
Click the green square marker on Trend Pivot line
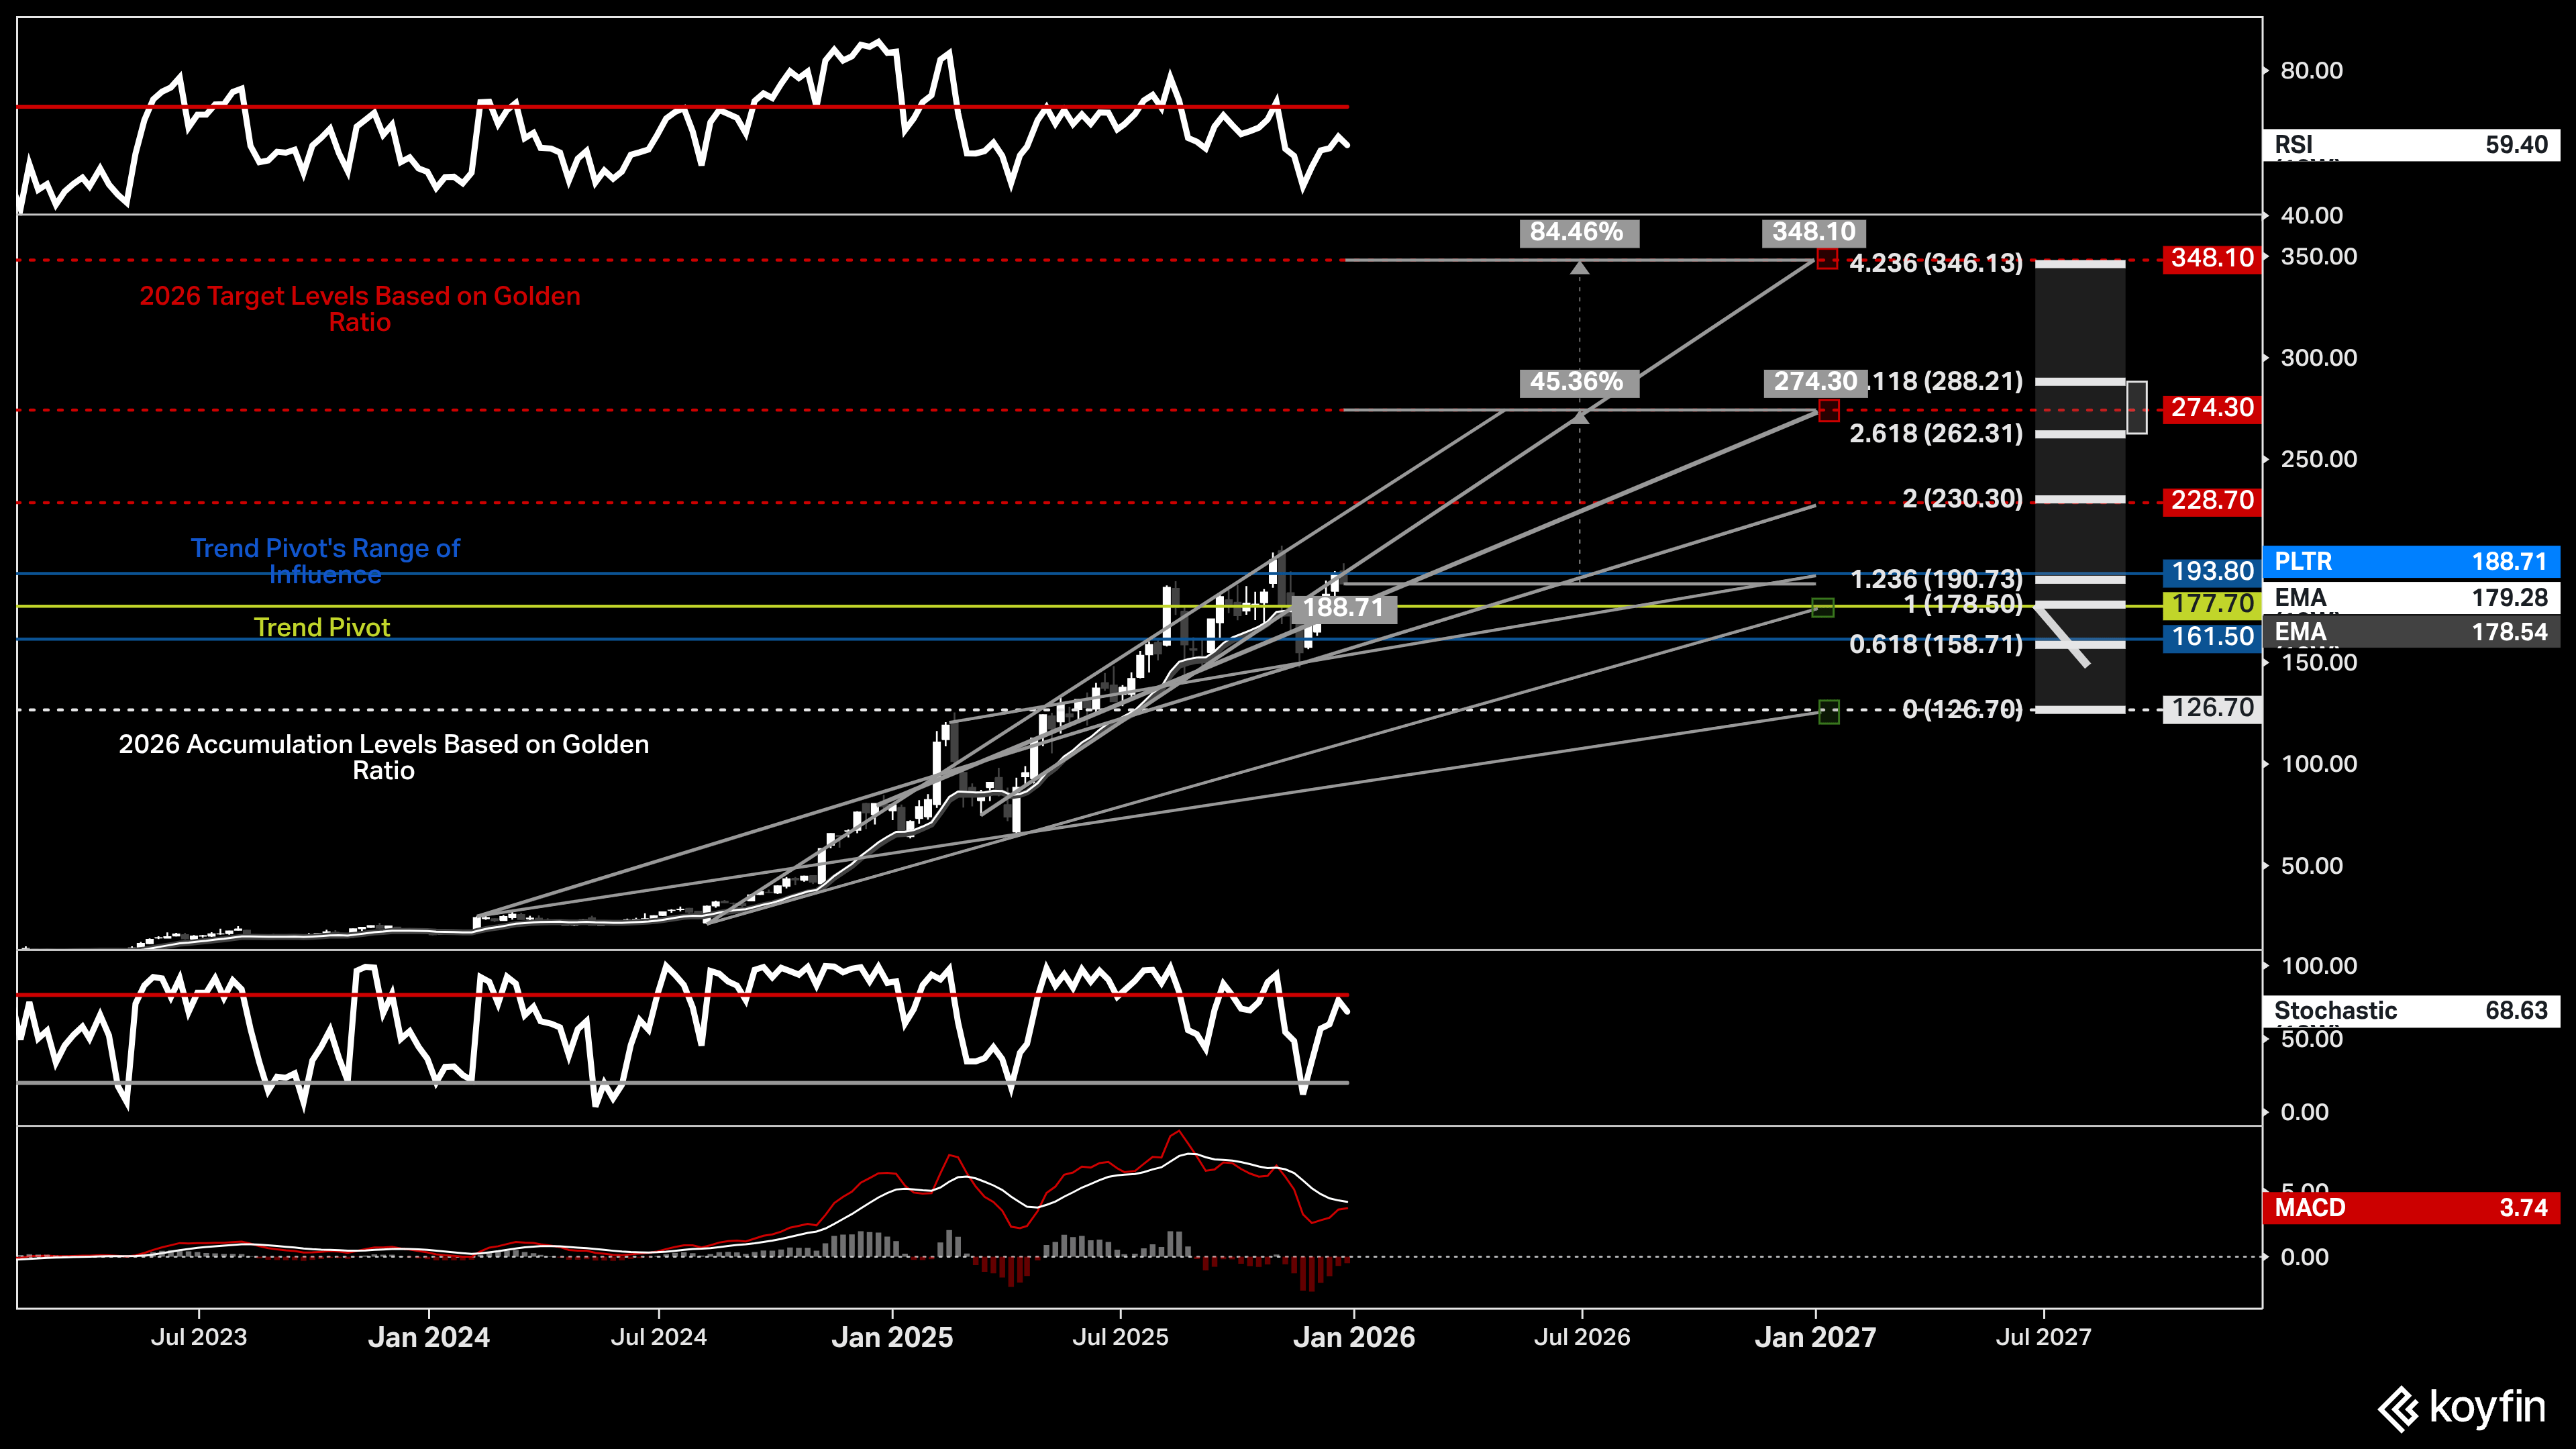pos(1822,607)
